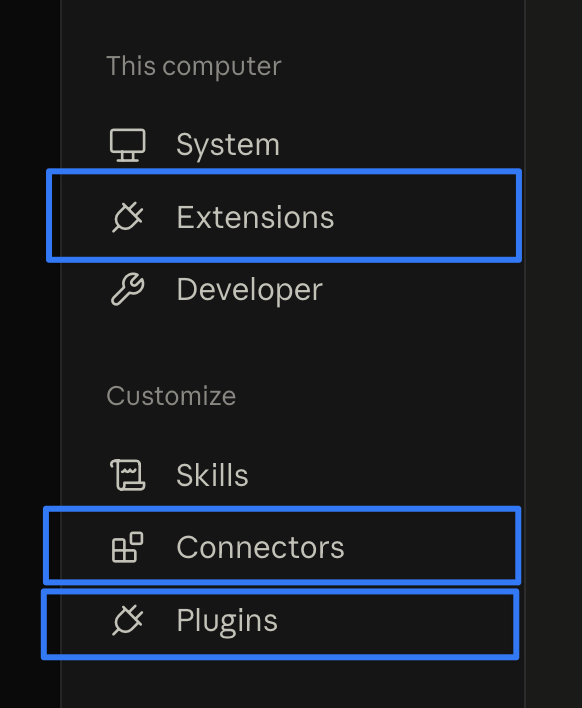
Task: Click the Developer text label
Action: coord(249,290)
